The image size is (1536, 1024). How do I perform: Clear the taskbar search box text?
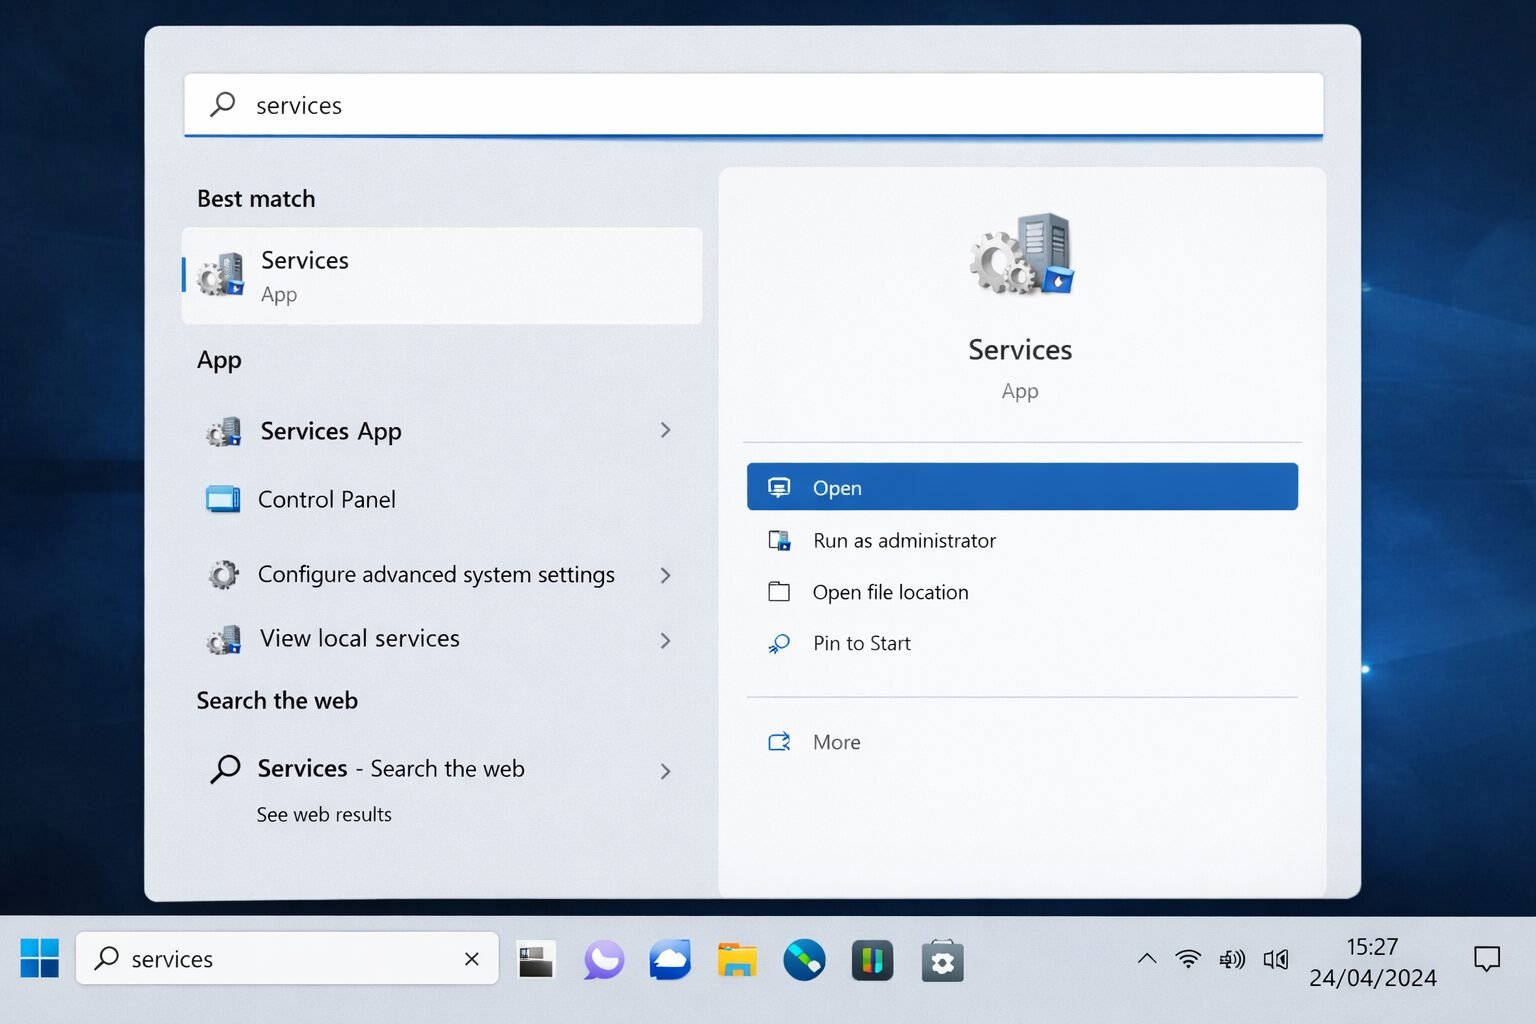click(x=472, y=959)
